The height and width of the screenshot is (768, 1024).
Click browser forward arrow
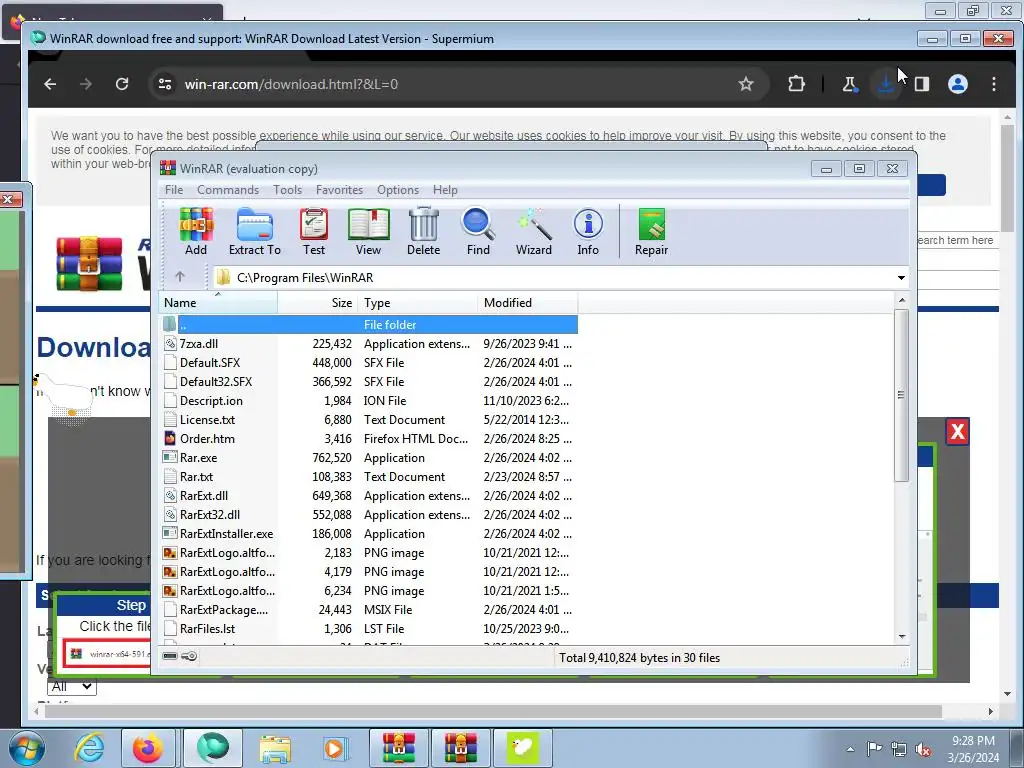tap(86, 84)
